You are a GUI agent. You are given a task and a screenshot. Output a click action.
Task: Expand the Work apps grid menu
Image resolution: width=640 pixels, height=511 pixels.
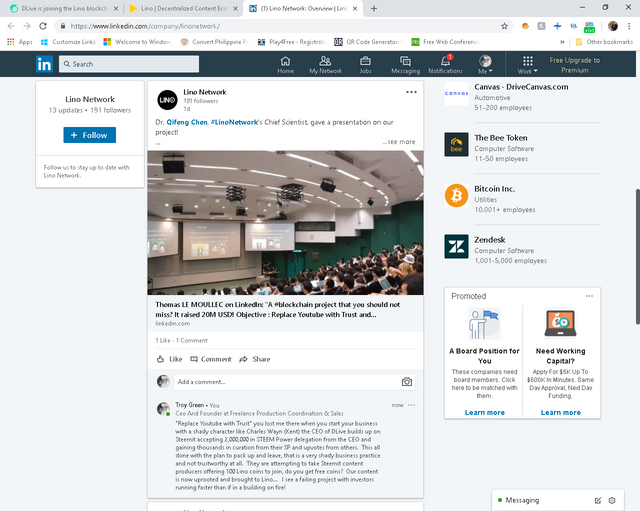tap(528, 65)
